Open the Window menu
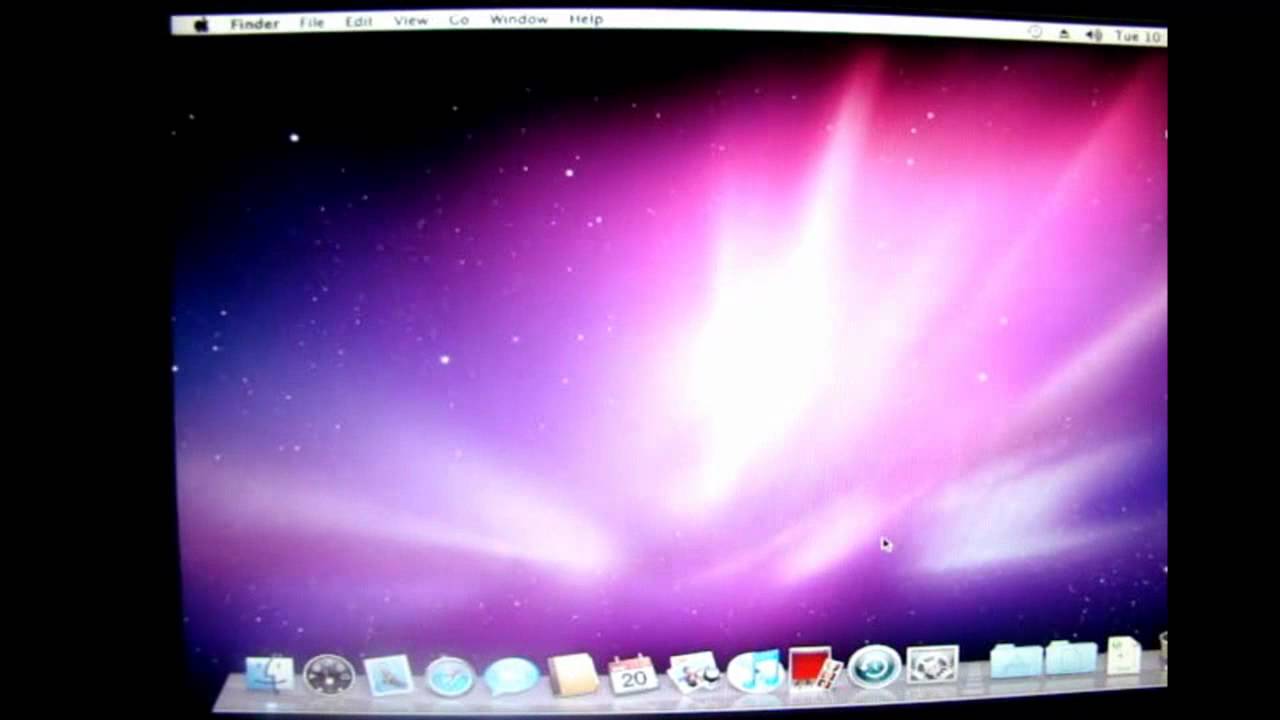The height and width of the screenshot is (720, 1280). coord(519,19)
